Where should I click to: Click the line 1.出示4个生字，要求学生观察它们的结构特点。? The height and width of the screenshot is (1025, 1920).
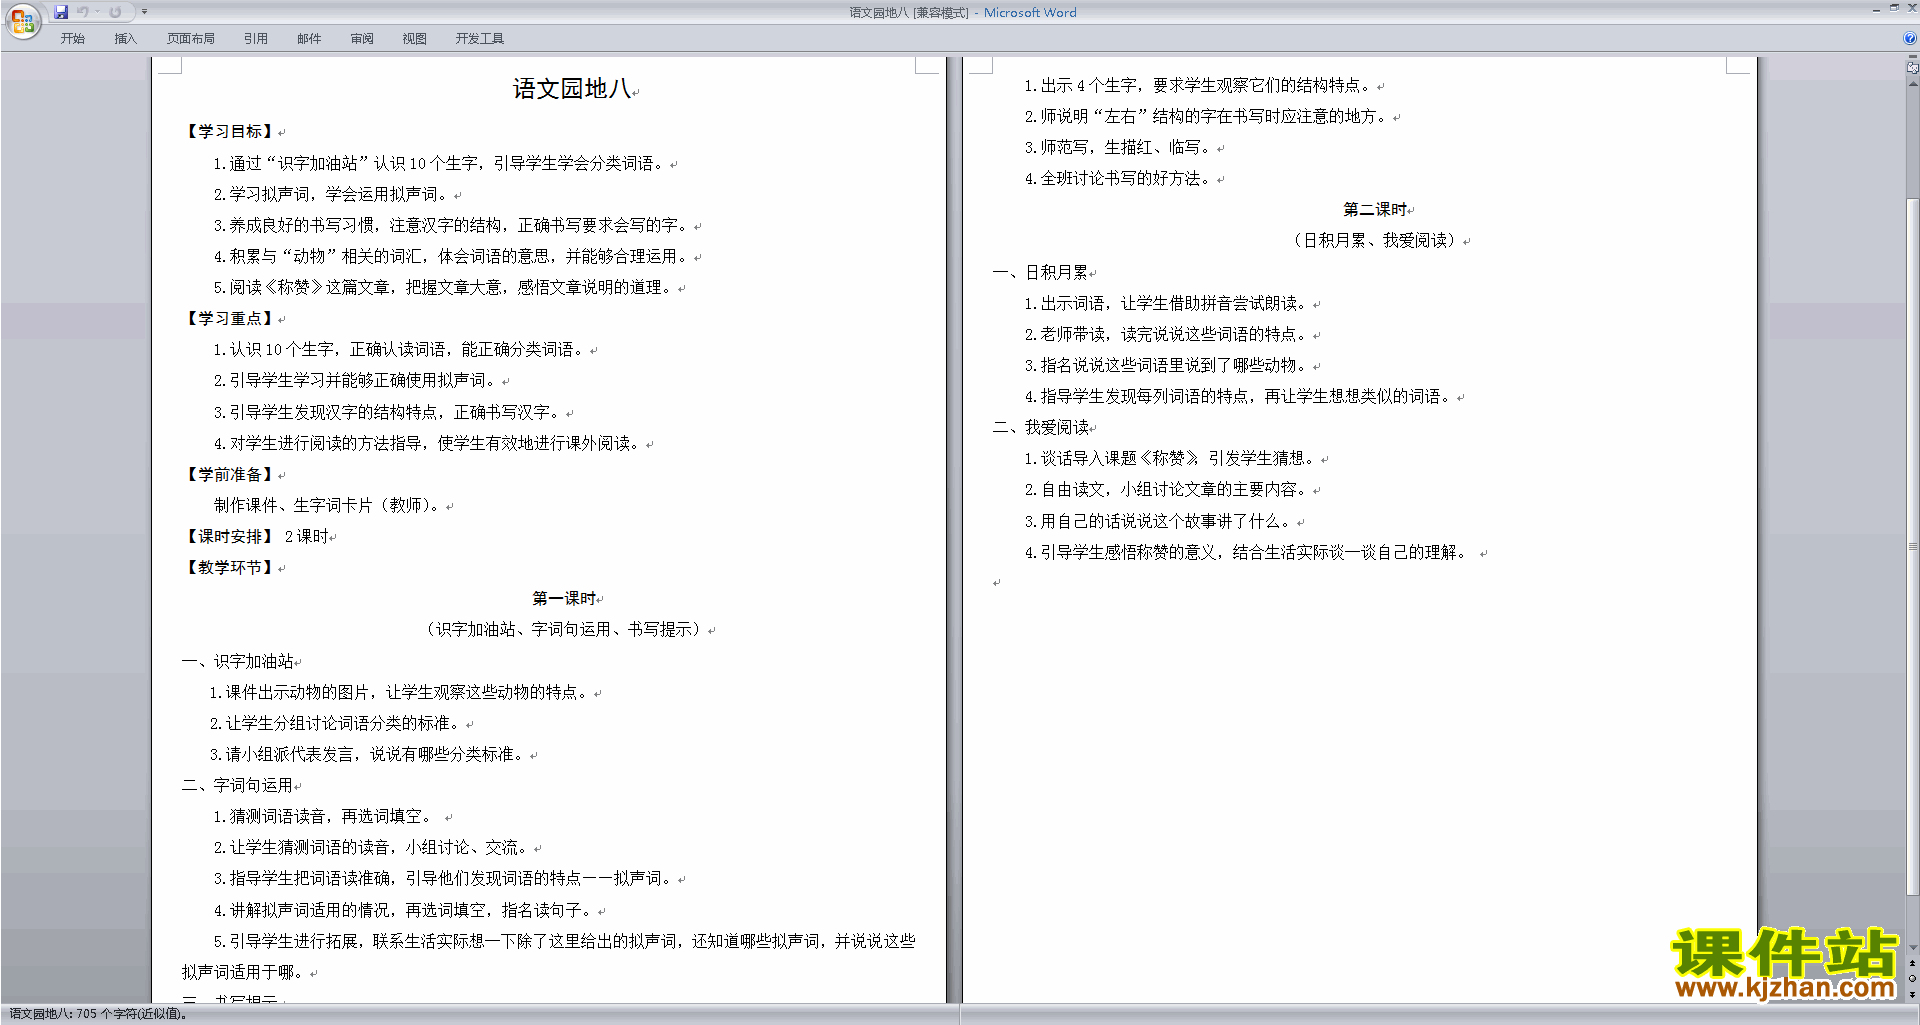point(1200,86)
